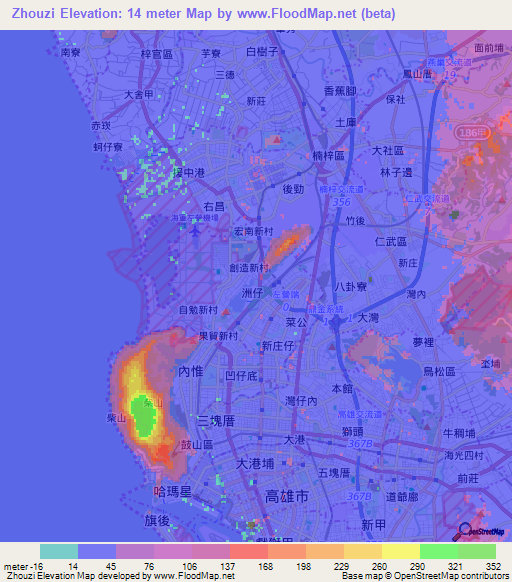
Task: Open the OpenStreetMap contributors base map credit
Action: pyautogui.click(x=425, y=576)
